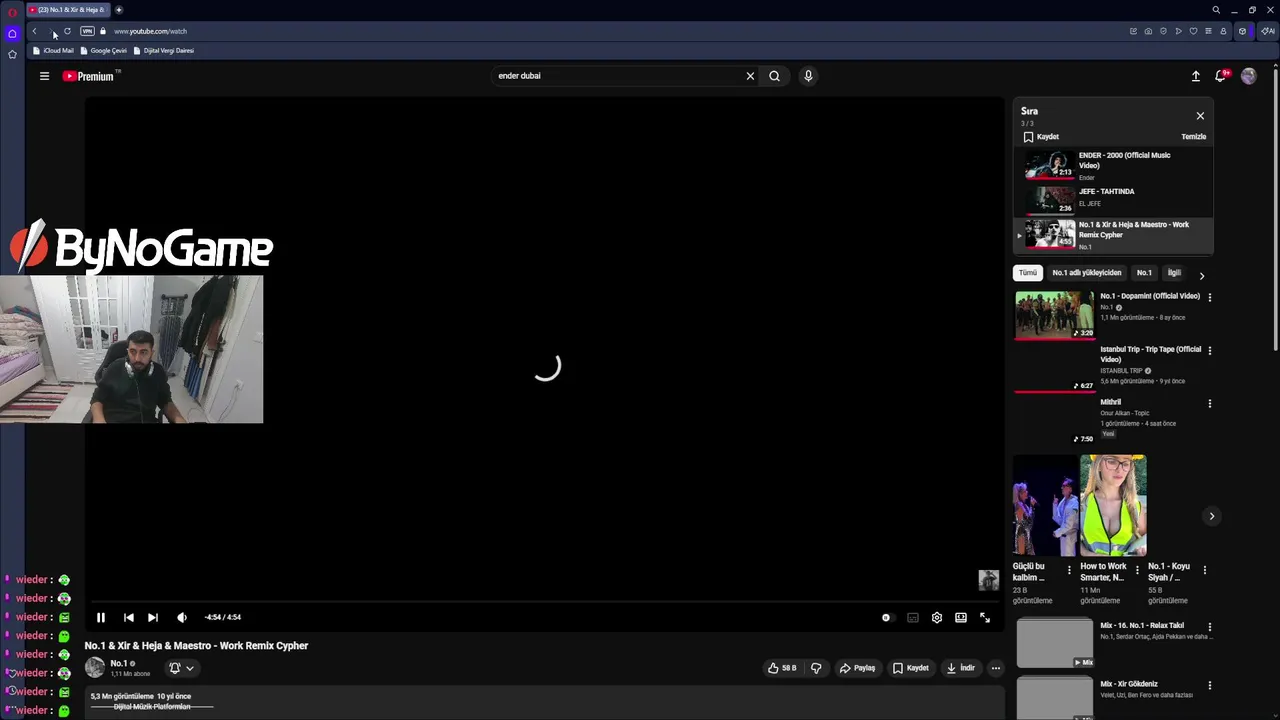1280x720 pixels.
Task: Start voice search with microphone
Action: 808,76
